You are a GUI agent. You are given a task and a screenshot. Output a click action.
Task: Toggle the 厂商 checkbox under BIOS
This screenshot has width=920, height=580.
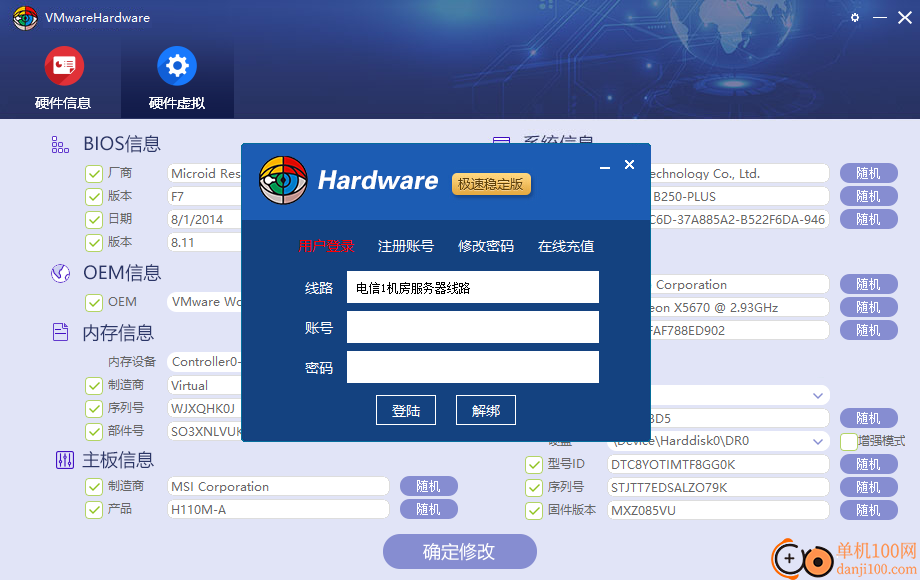94,174
